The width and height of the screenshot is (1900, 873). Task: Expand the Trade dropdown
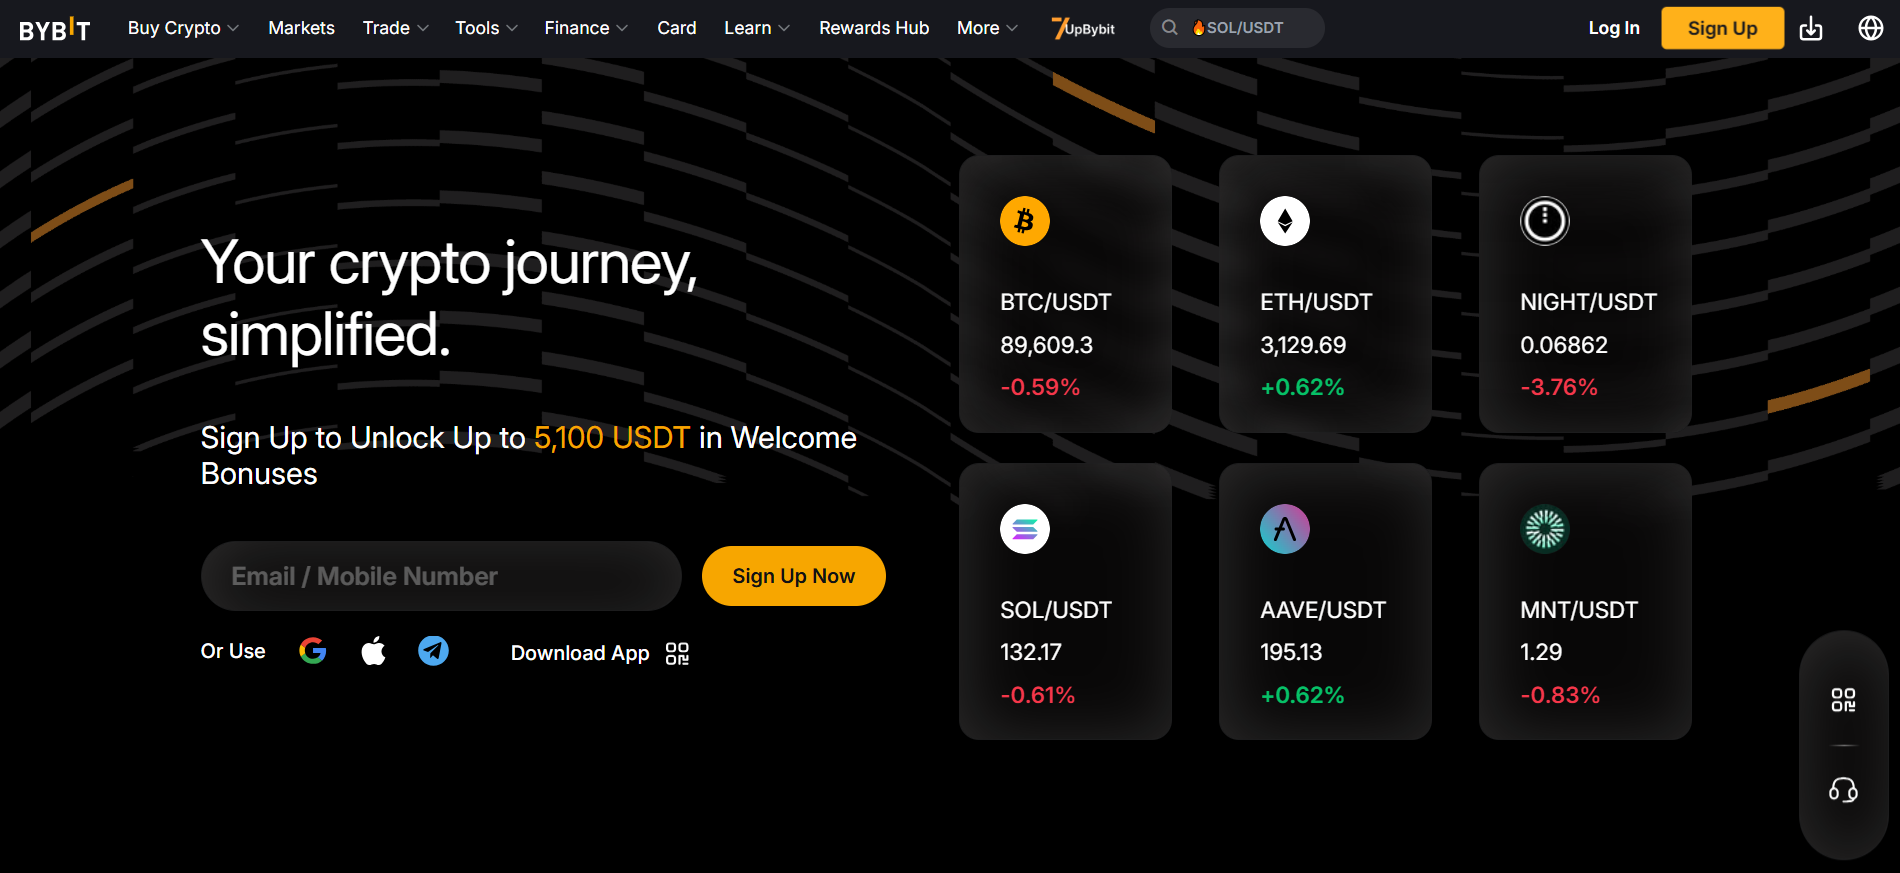point(395,28)
